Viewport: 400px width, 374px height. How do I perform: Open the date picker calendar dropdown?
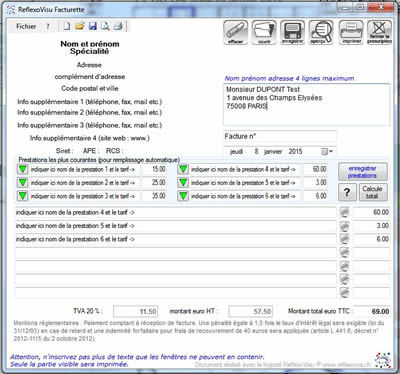pos(327,151)
